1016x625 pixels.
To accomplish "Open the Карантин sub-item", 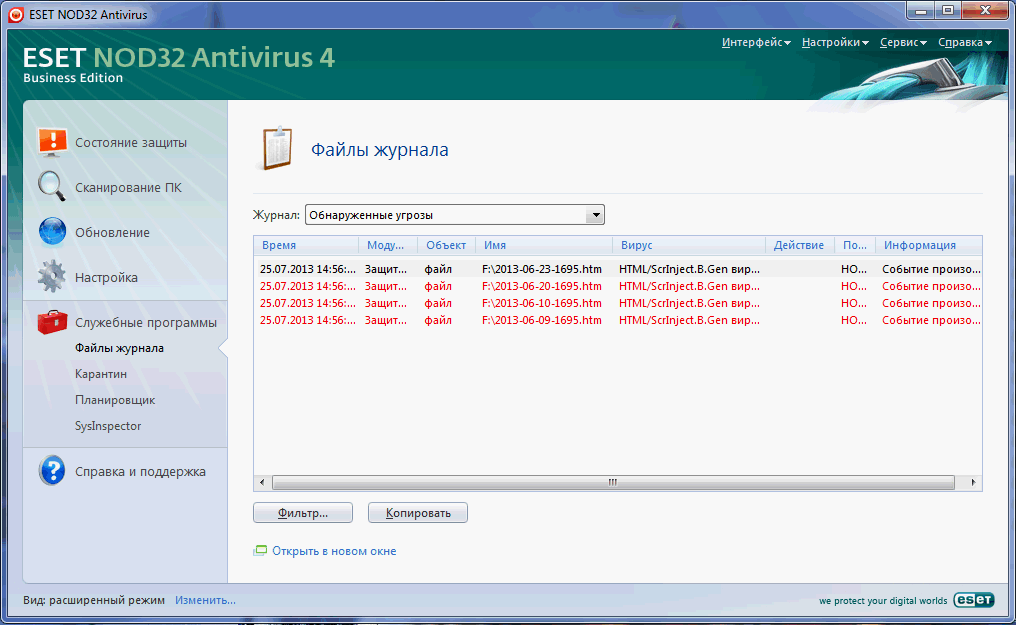I will tap(100, 374).
